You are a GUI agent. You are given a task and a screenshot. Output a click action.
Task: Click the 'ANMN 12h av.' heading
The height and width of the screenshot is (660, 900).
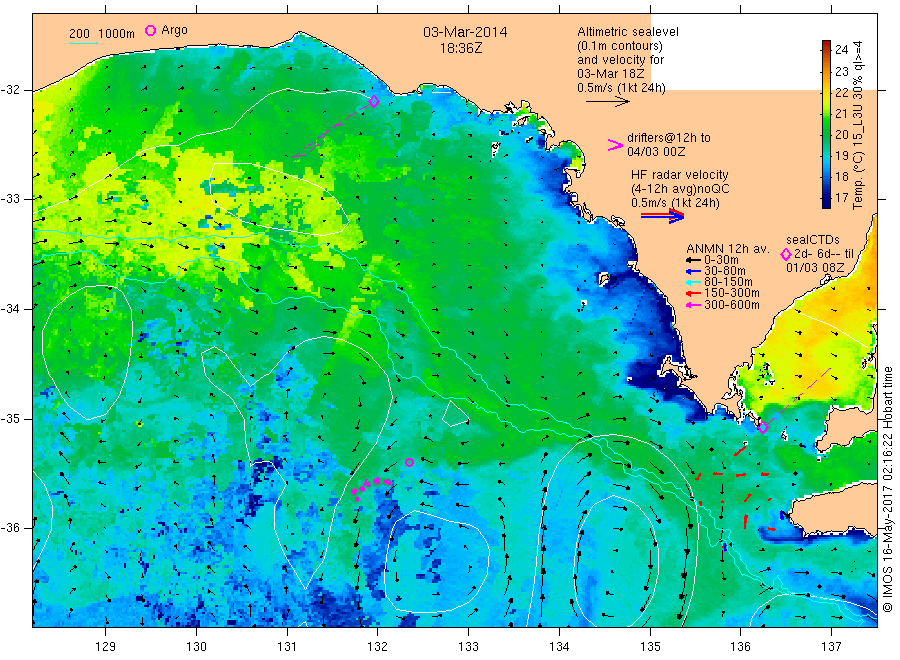[x=727, y=249]
